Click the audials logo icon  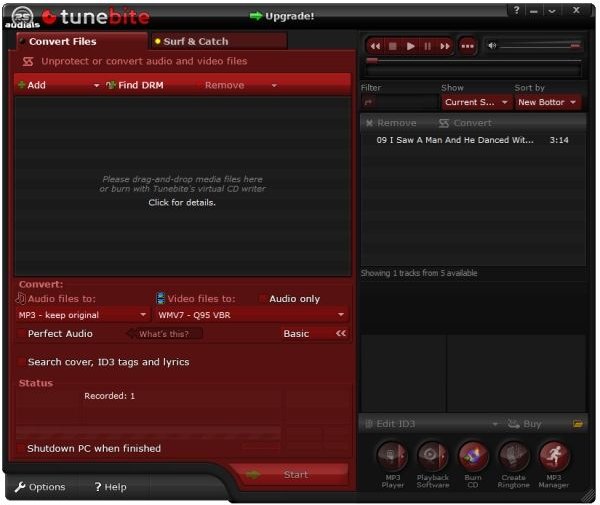coord(22,18)
